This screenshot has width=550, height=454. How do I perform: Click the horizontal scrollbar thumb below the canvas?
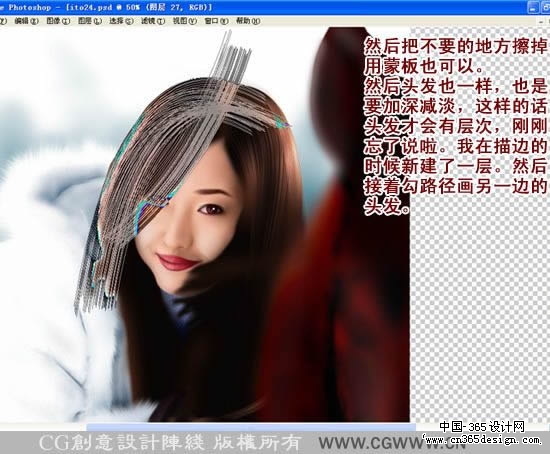click(251, 427)
